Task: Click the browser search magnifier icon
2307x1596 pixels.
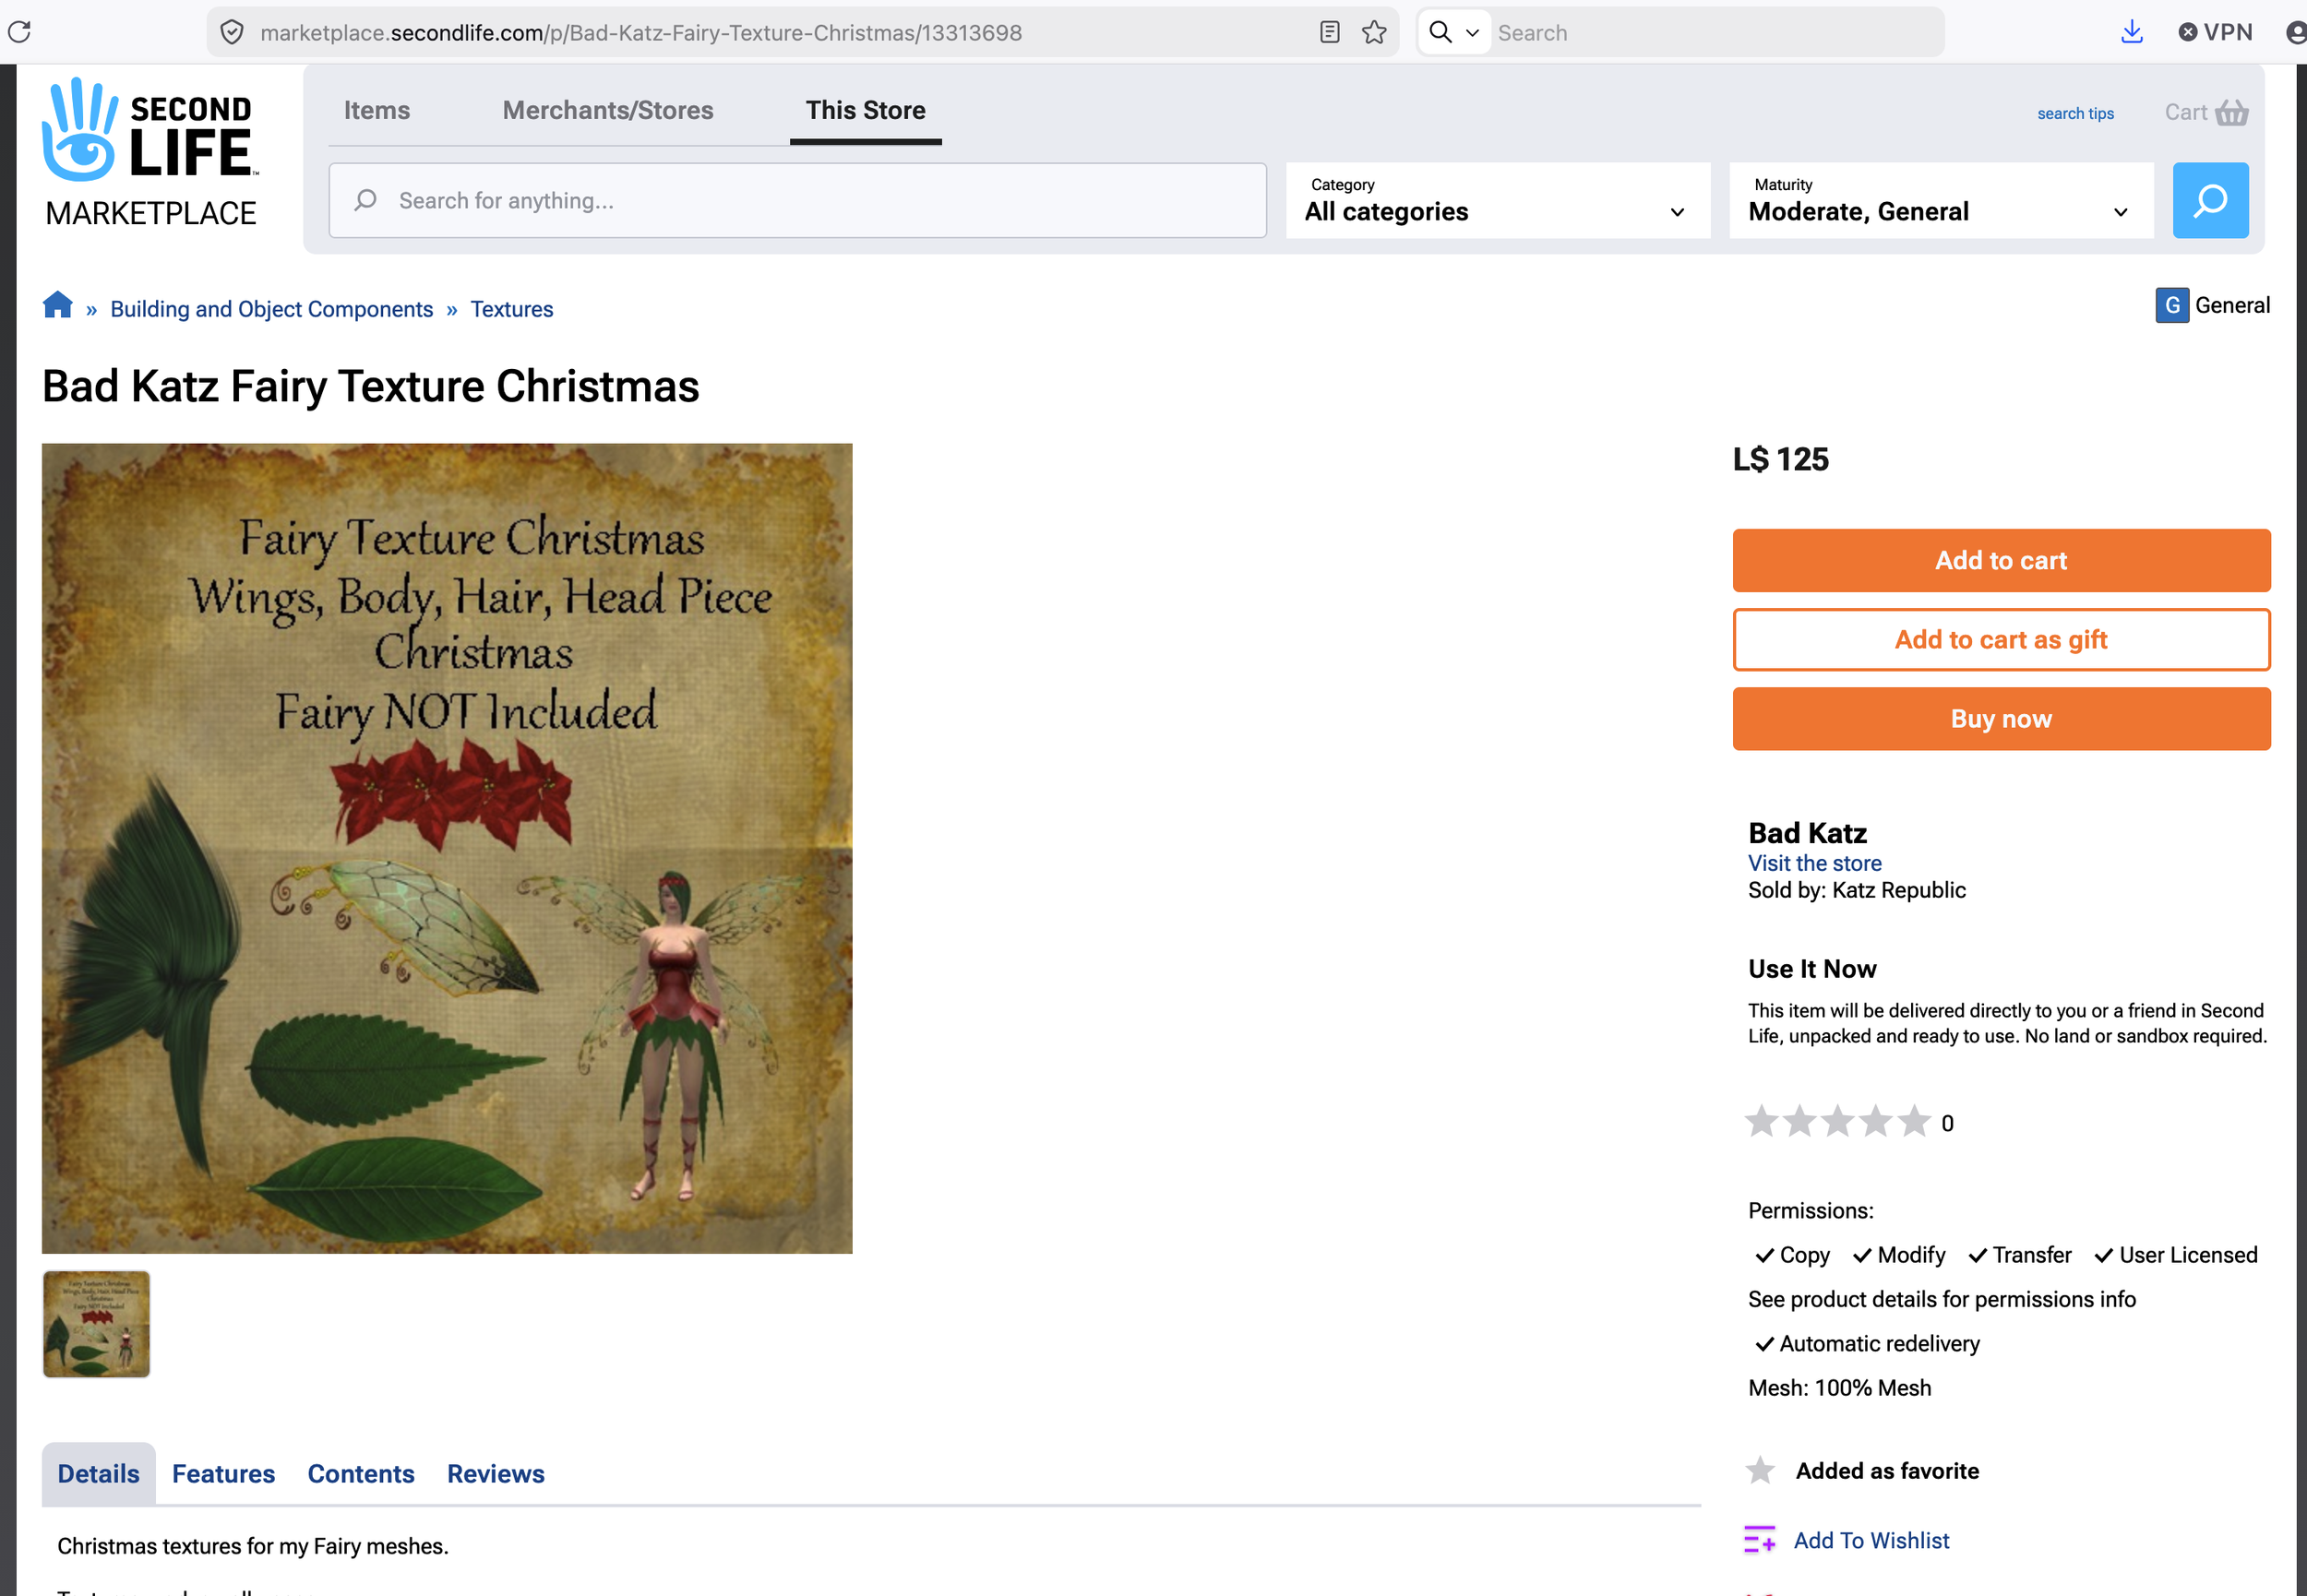Action: [x=1440, y=32]
